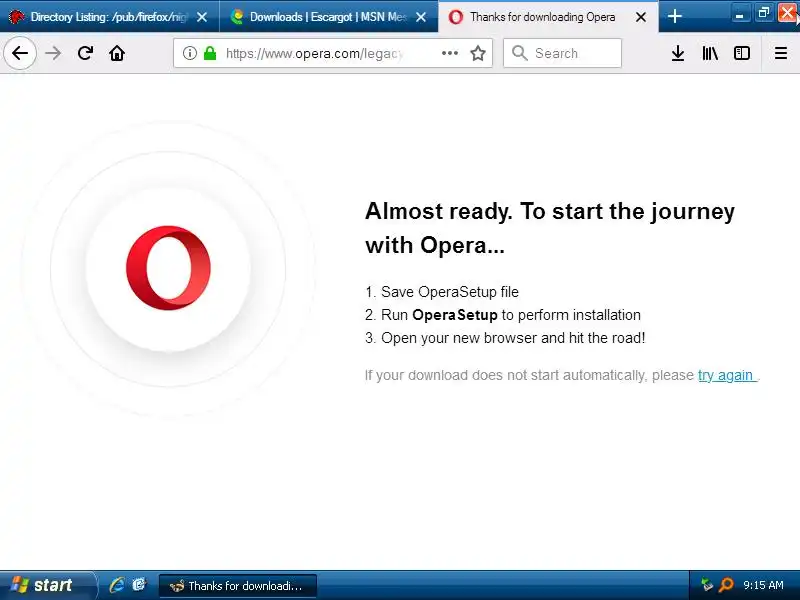Viewport: 800px width, 600px height.
Task: Click the 9:15 AM system clock
Action: tap(763, 585)
